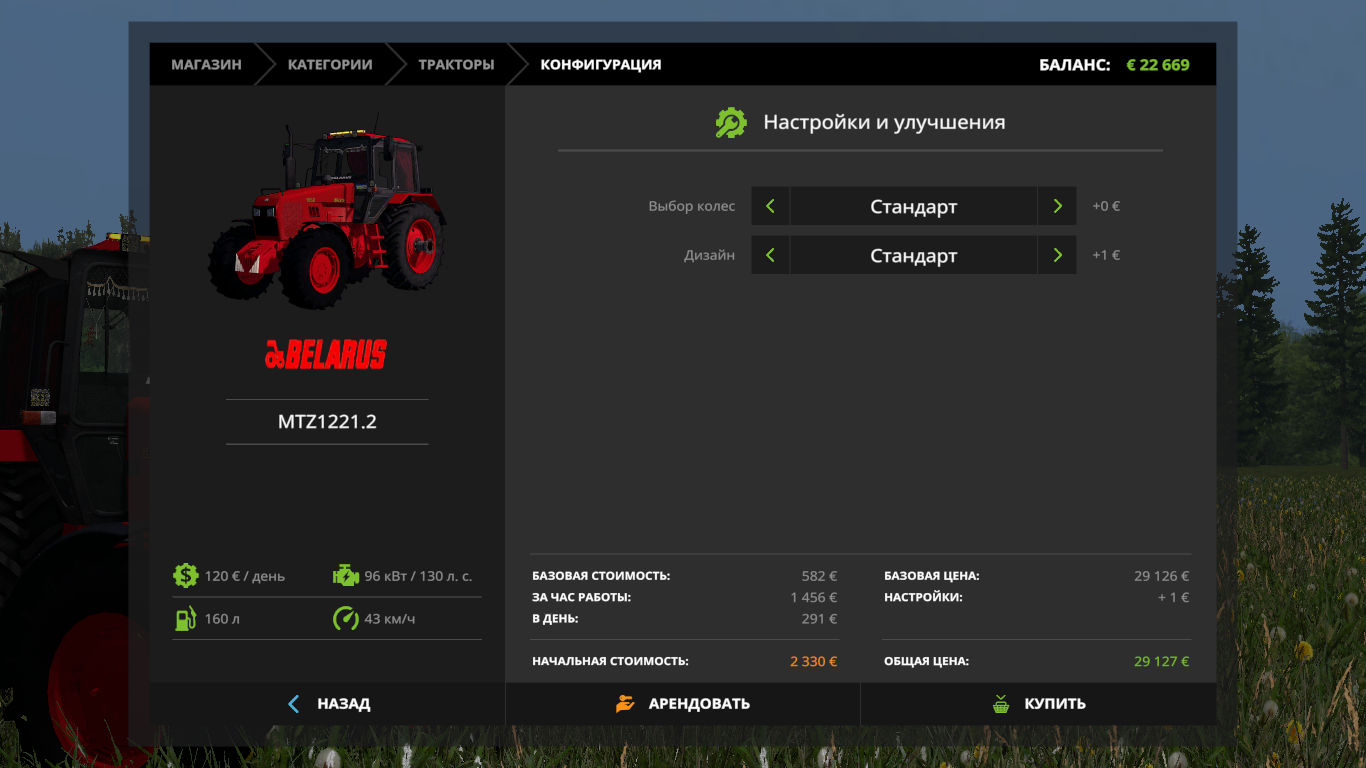This screenshot has height=768, width=1366.
Task: Click the НАЧАЛЬНАЯ СТОИМОСТЬ label
Action: click(x=610, y=661)
